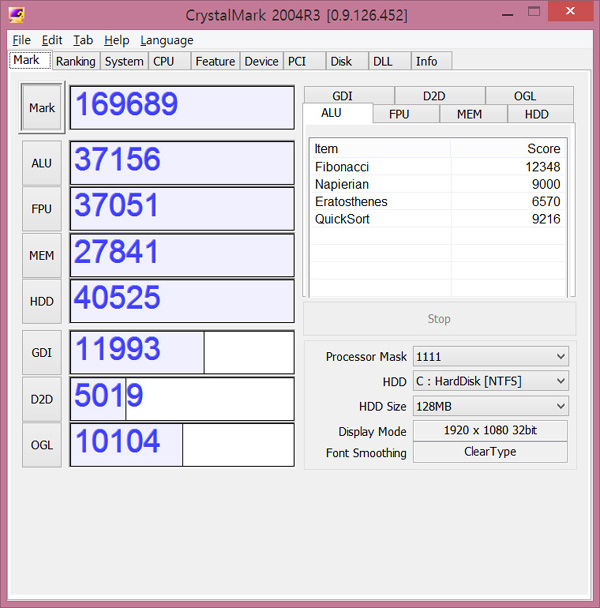Screen dimensions: 600x608
Task: Switch to the CPU tab
Action: [169, 61]
